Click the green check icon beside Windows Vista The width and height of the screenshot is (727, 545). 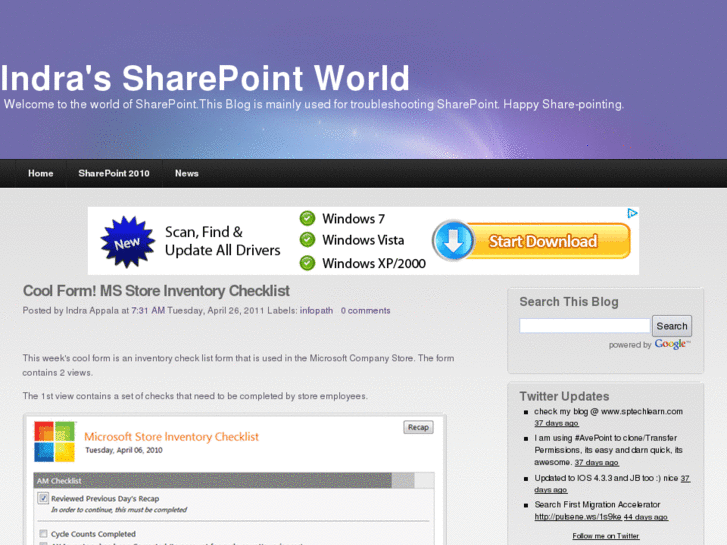tap(307, 240)
